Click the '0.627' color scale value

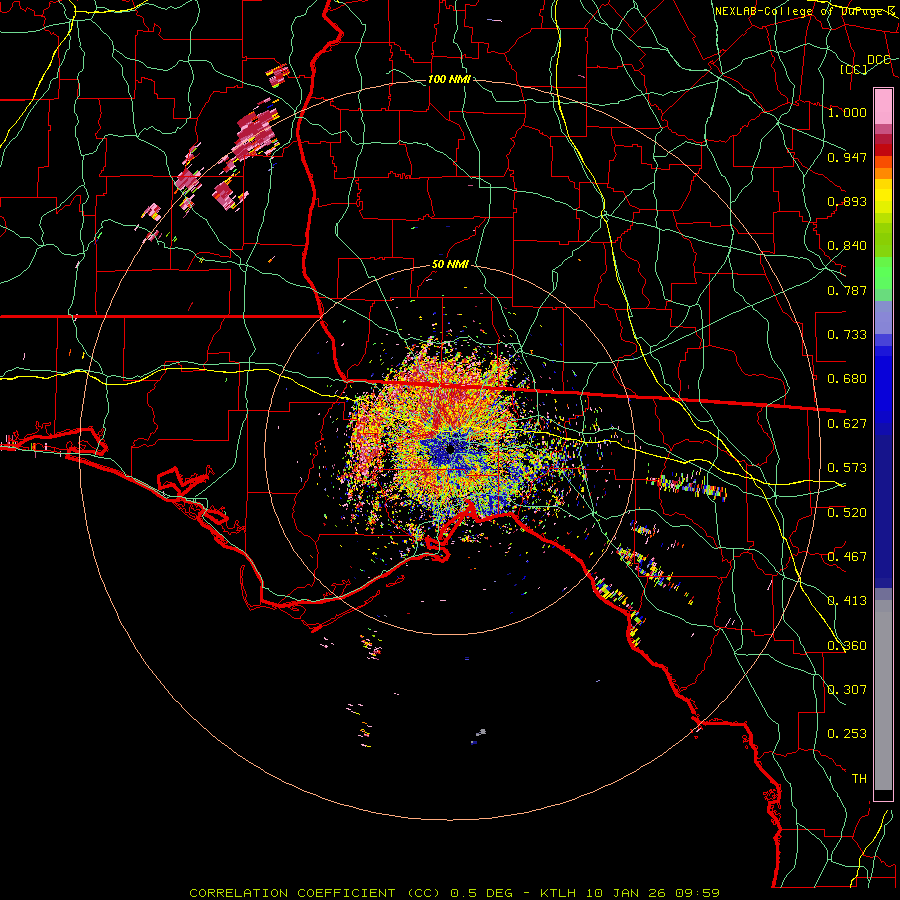(847, 424)
